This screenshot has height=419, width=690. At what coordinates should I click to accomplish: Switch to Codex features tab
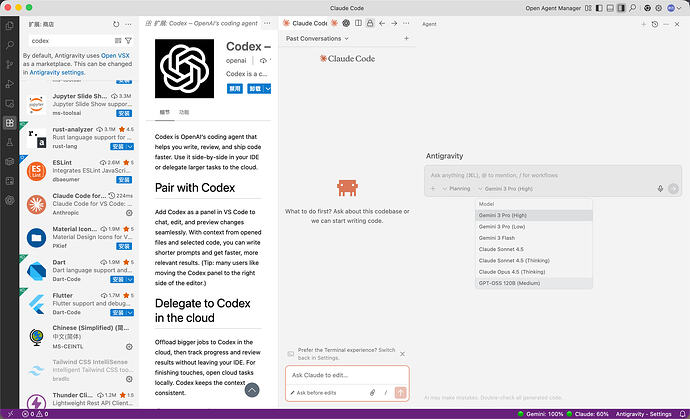point(184,112)
